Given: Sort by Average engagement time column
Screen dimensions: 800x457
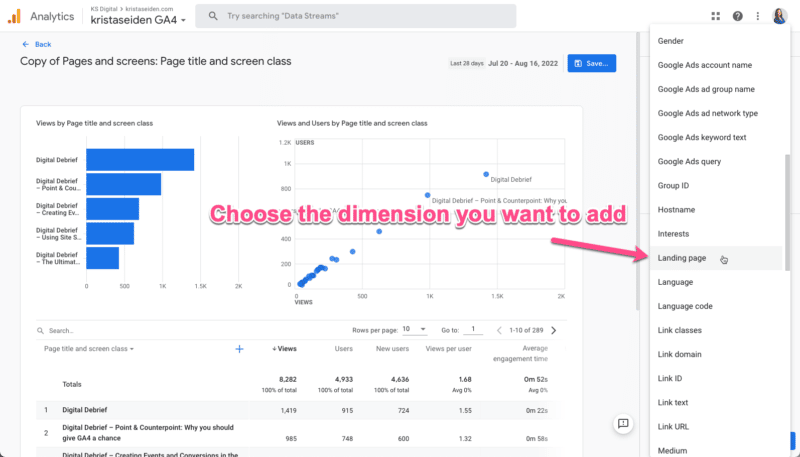Looking at the screenshot, I should point(520,353).
